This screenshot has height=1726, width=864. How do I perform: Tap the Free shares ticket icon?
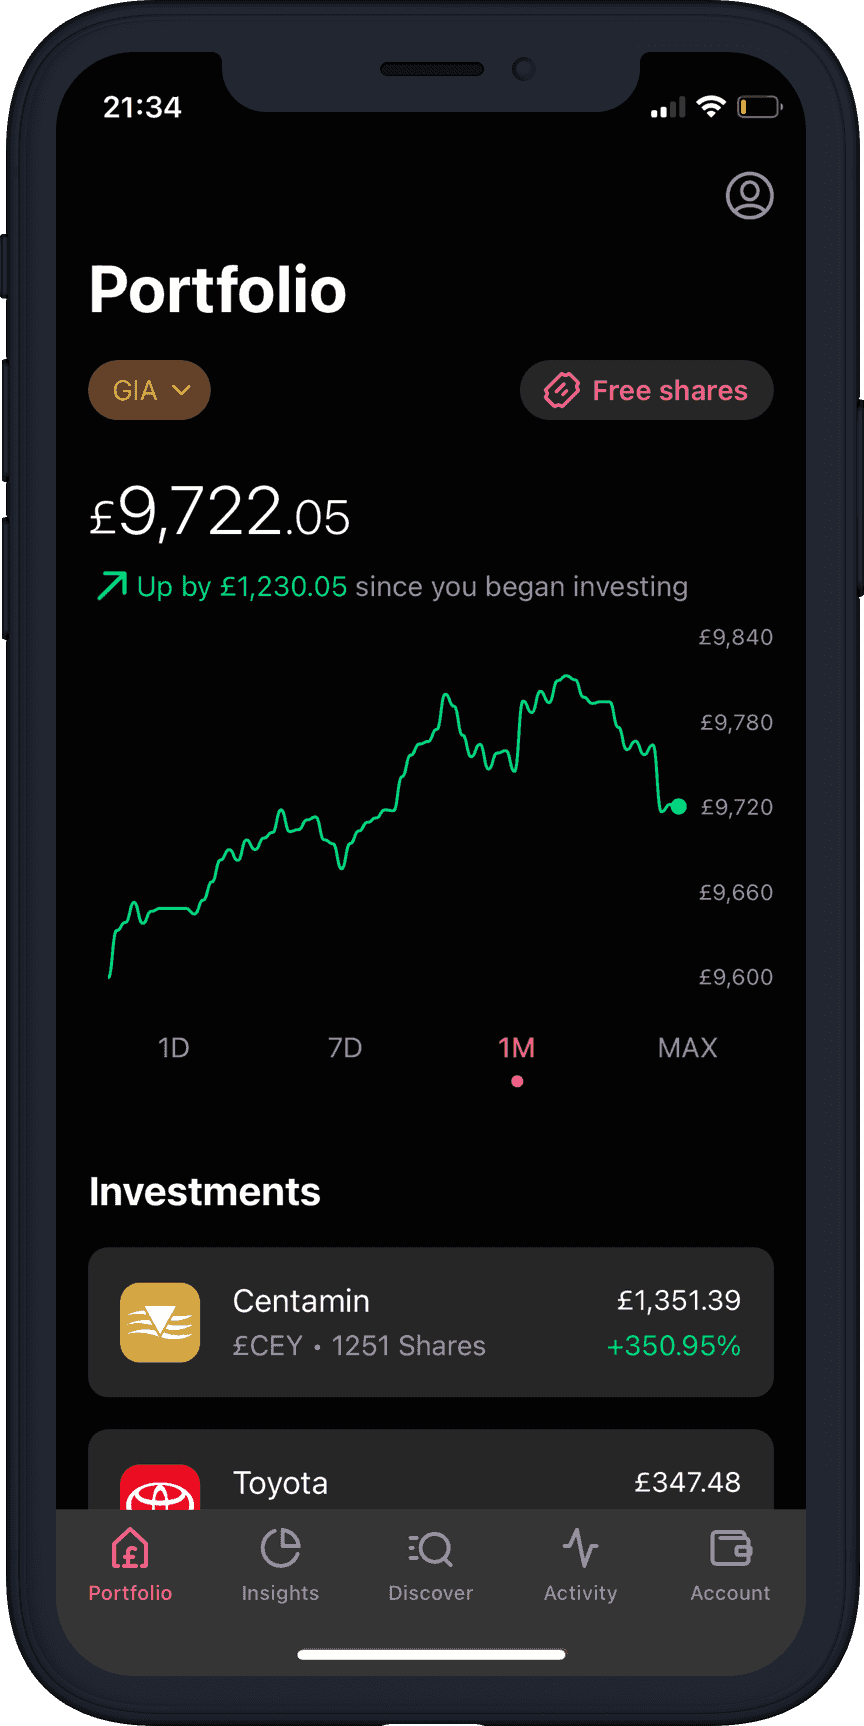point(561,390)
